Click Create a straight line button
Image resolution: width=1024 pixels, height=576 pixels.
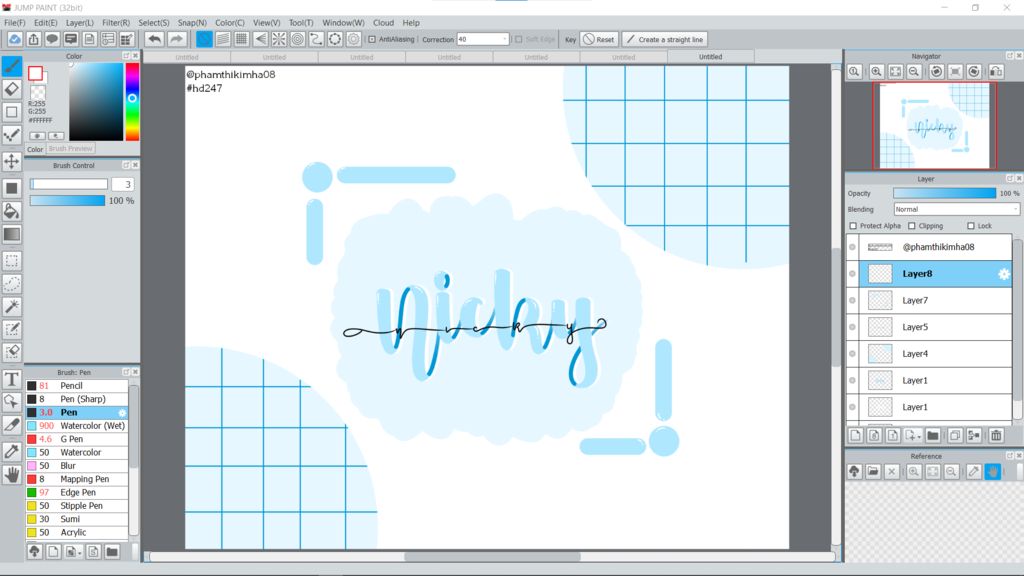pos(665,39)
